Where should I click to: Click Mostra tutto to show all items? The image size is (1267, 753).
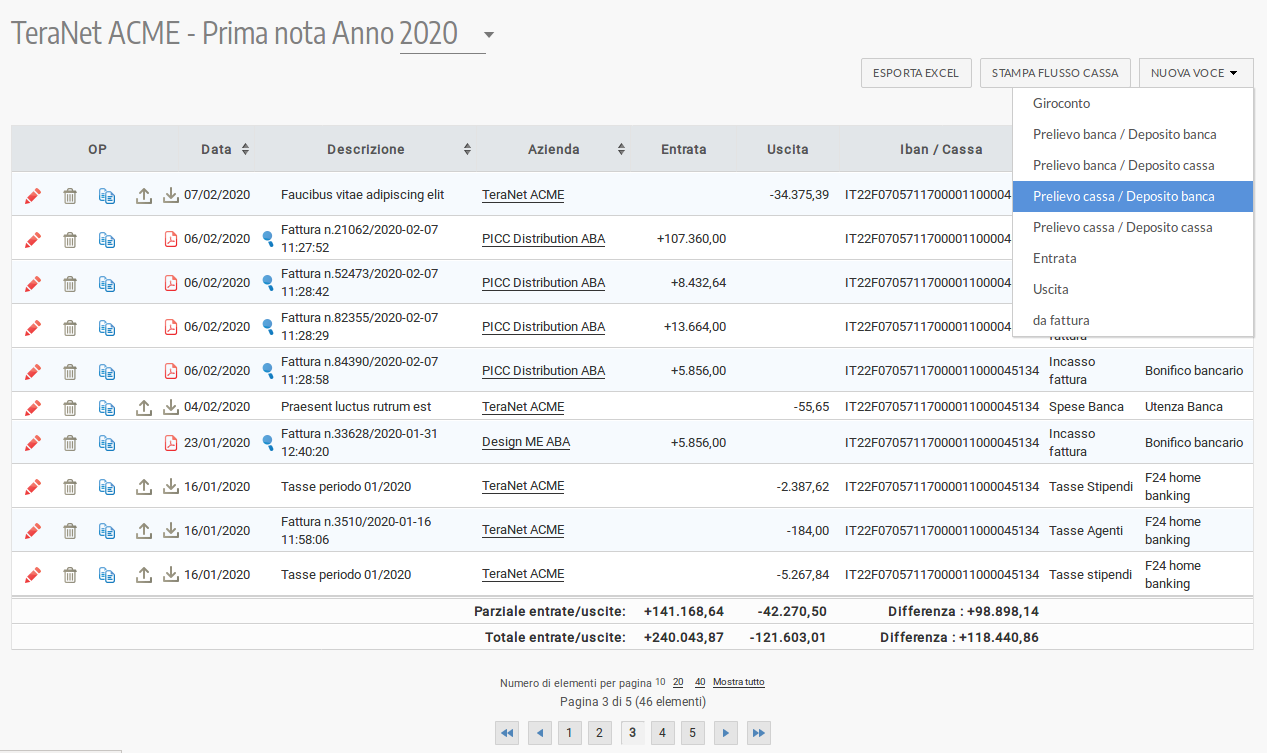(738, 682)
